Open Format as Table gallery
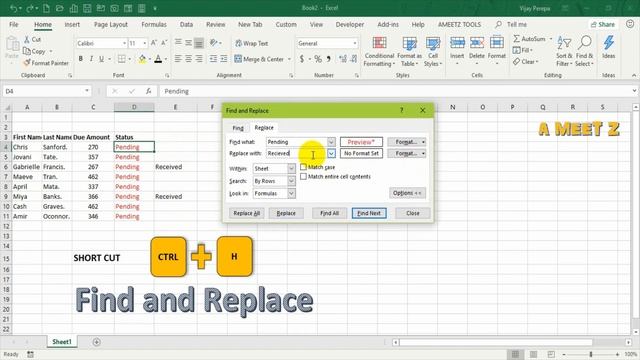640x360 pixels. pos(409,52)
